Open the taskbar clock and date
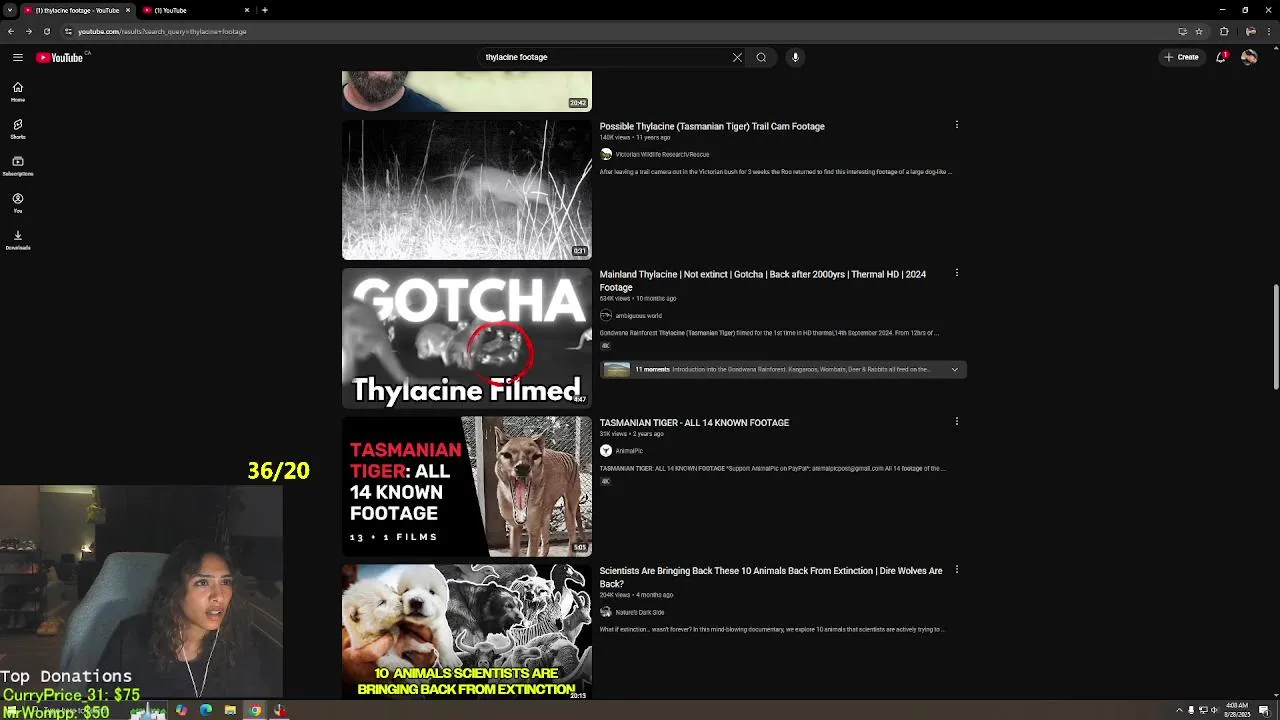 click(1238, 710)
